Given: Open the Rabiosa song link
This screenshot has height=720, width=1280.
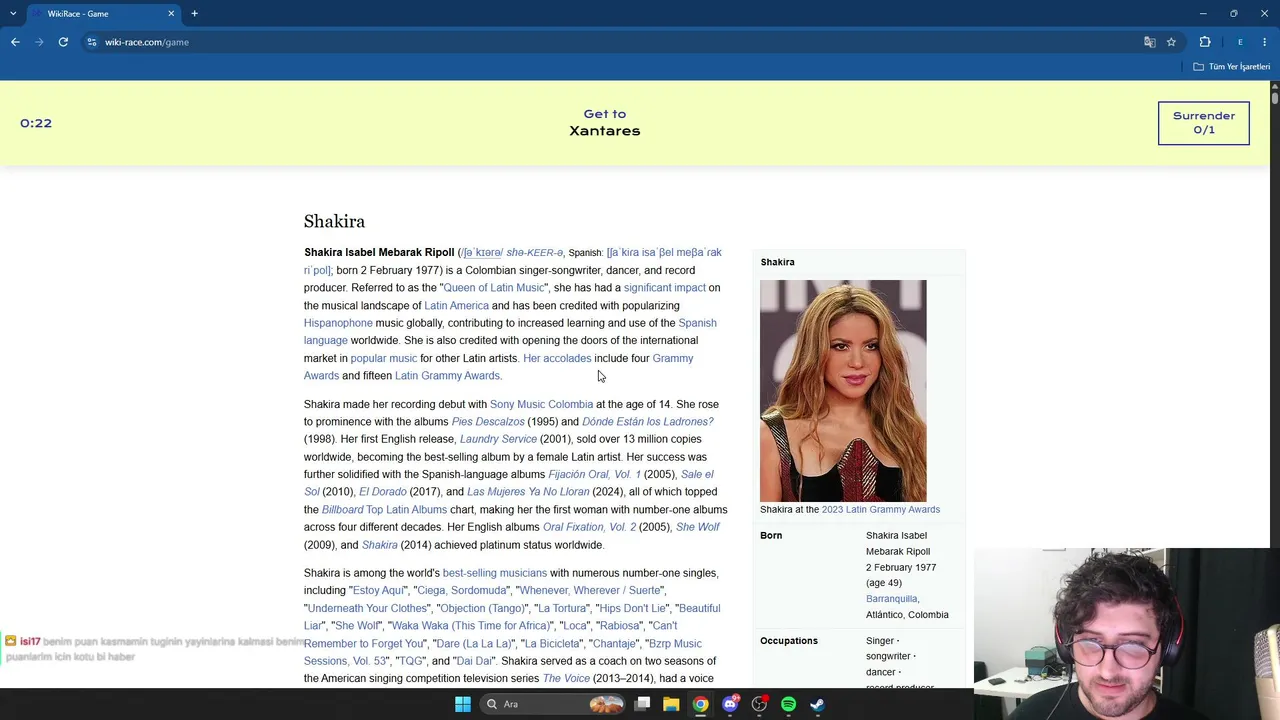Looking at the screenshot, I should [x=620, y=626].
